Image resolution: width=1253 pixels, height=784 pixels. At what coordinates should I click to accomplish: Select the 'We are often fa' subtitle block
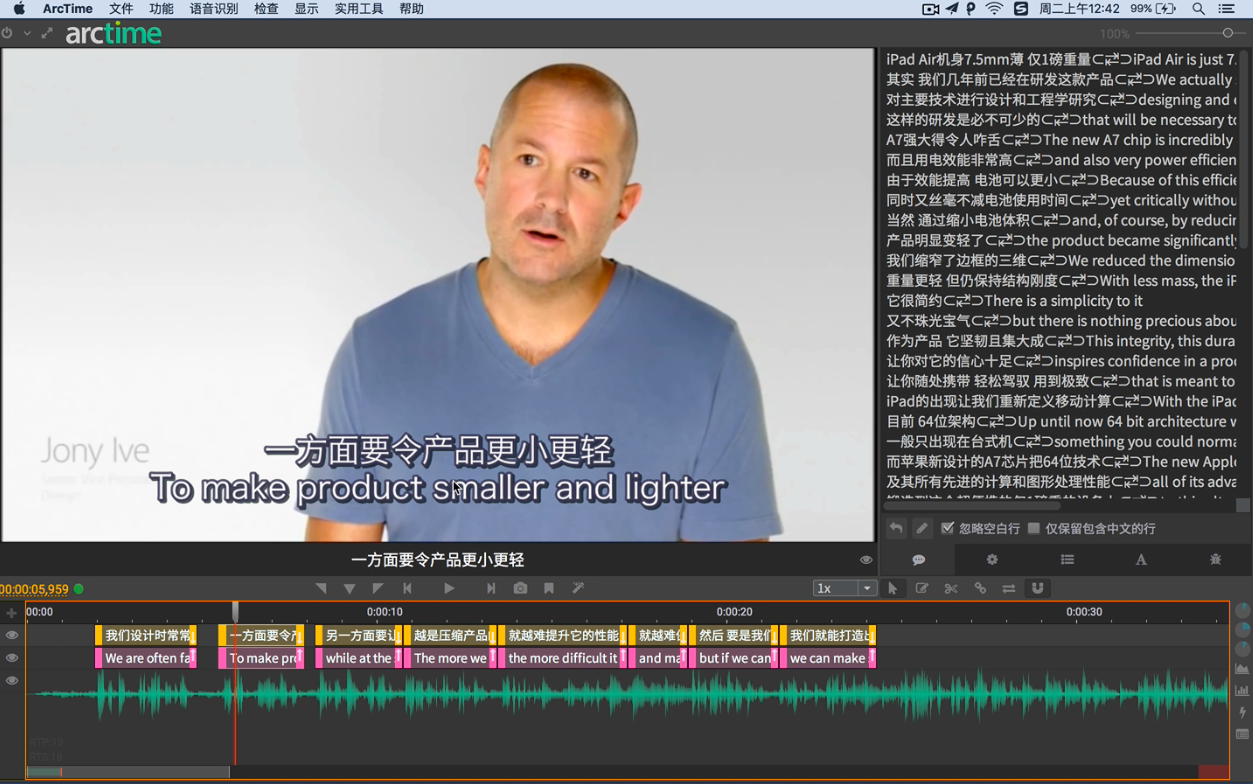click(146, 658)
